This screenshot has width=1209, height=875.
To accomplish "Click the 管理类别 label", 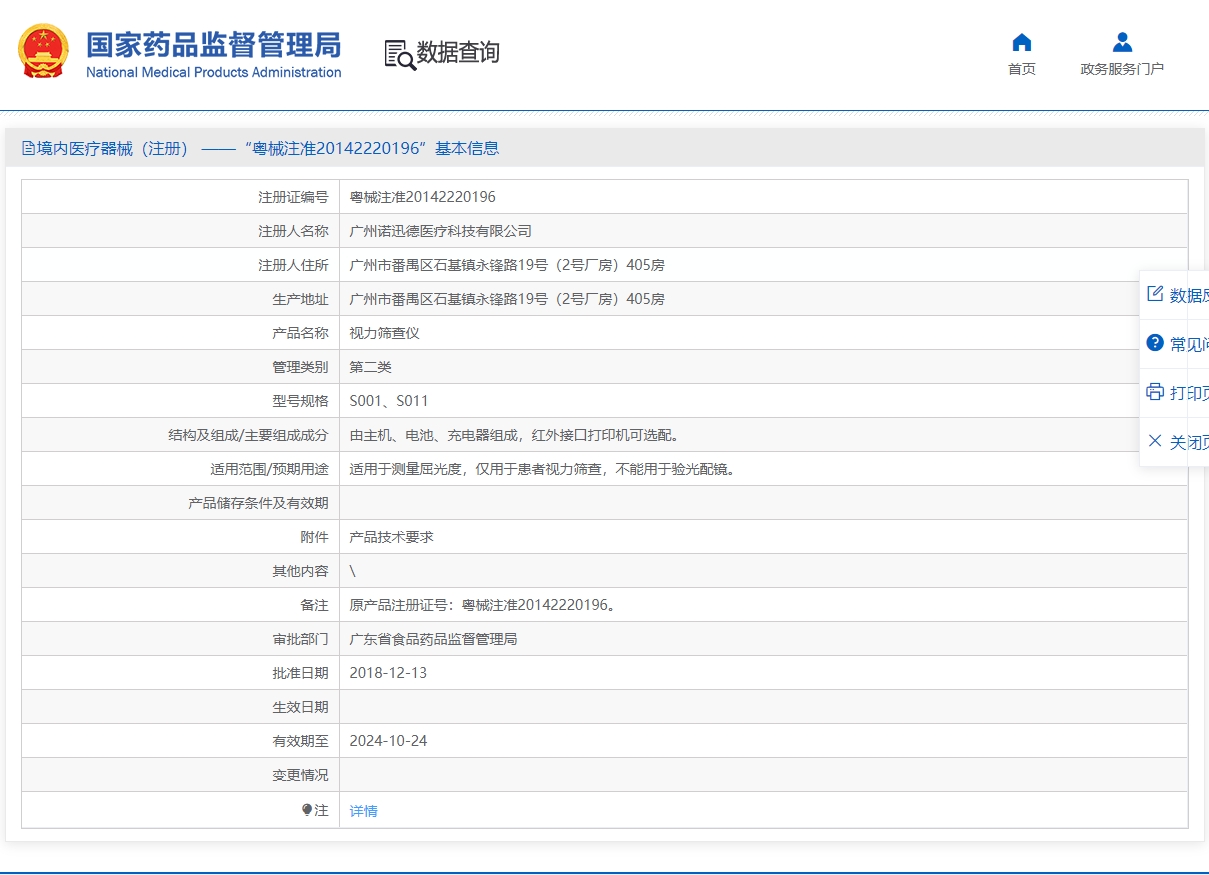I will pyautogui.click(x=301, y=367).
